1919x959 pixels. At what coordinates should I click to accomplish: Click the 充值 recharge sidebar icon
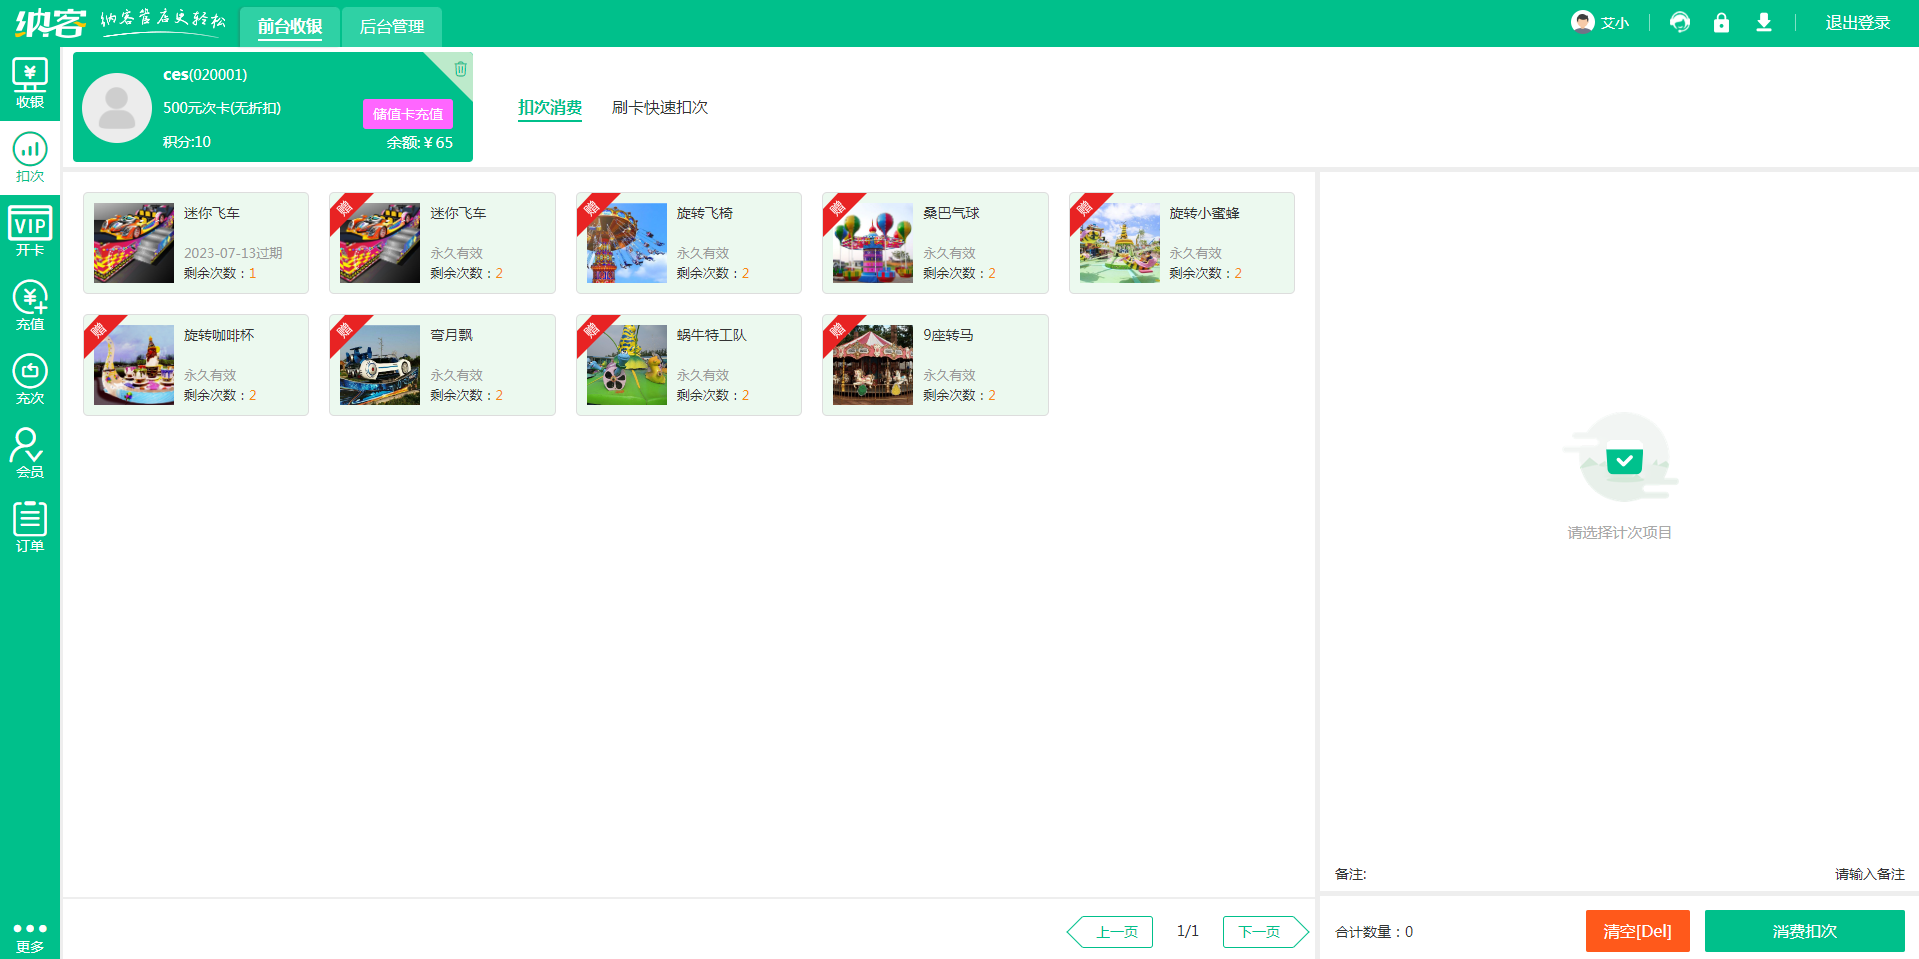30,306
